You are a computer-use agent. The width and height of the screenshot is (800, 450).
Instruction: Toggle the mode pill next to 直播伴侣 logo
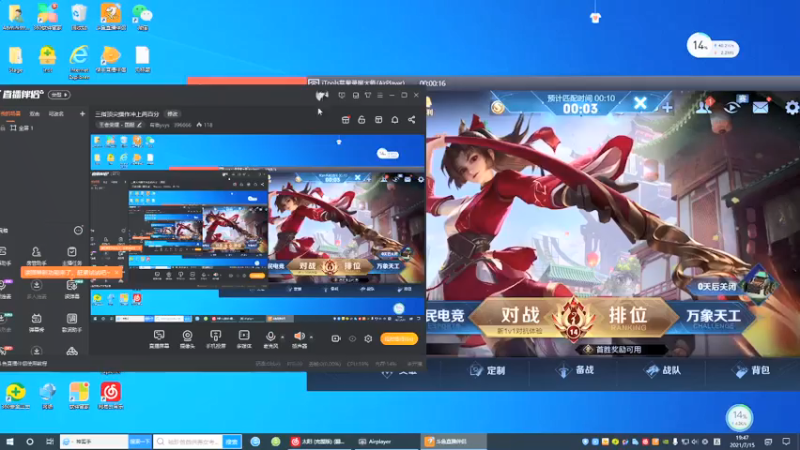[x=59, y=95]
